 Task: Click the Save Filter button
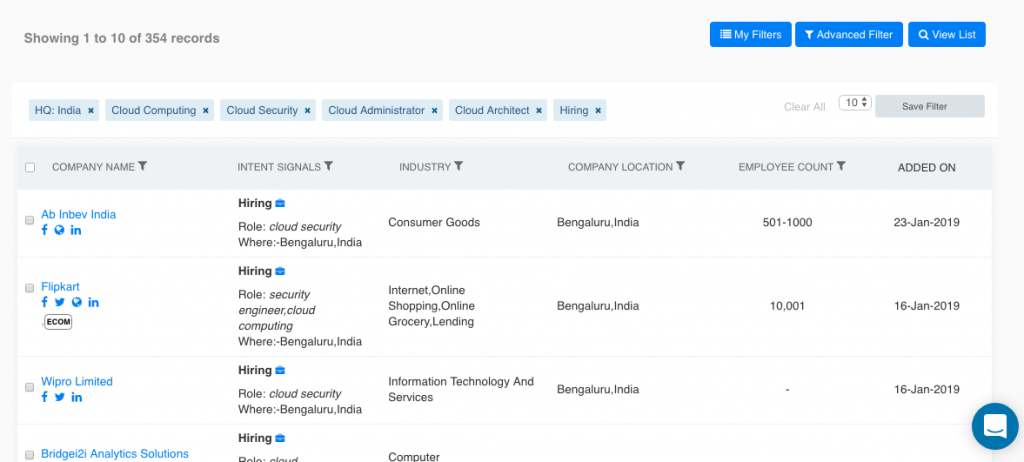click(929, 107)
